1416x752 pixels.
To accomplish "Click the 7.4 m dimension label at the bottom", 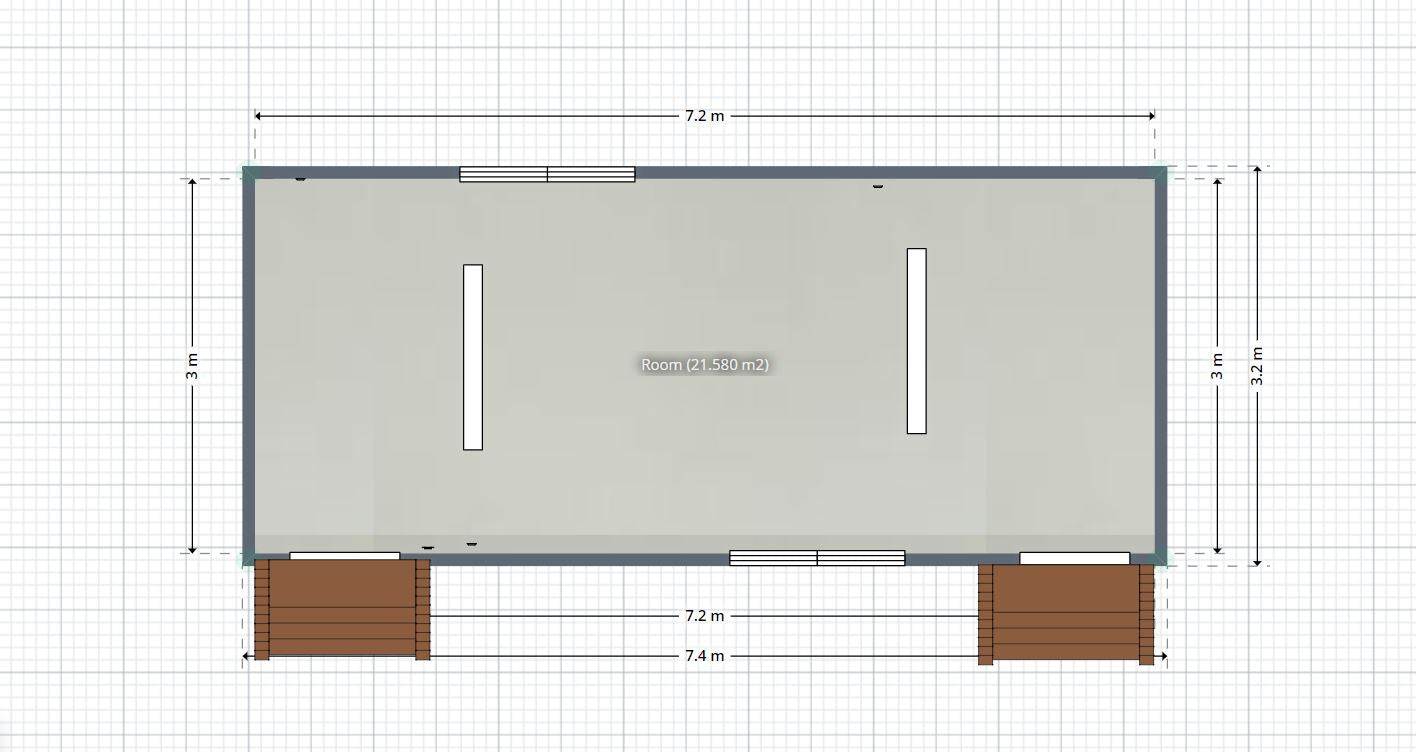I will tap(705, 655).
